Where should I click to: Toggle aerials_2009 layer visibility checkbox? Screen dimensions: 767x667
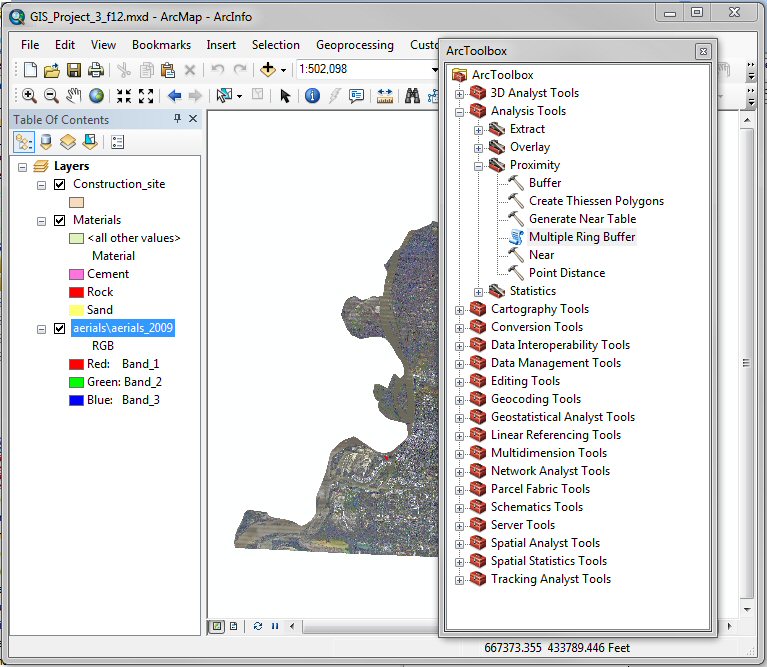[60, 329]
